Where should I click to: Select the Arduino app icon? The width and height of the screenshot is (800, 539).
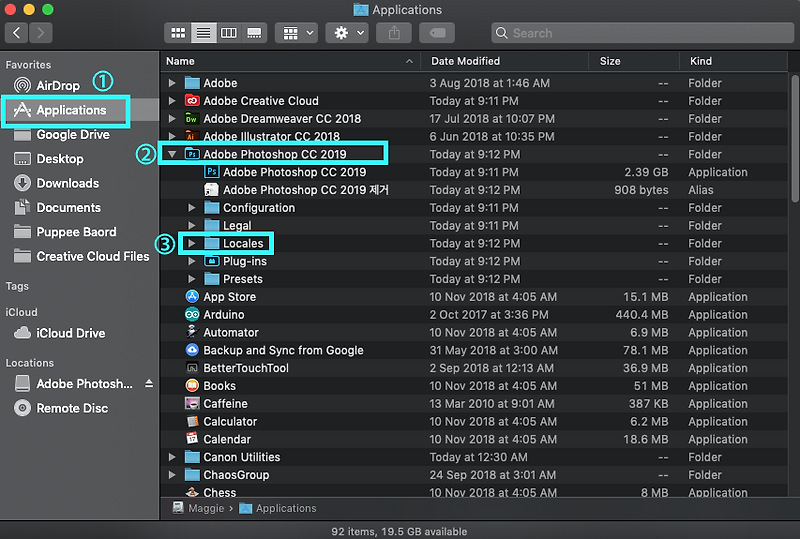tap(192, 314)
